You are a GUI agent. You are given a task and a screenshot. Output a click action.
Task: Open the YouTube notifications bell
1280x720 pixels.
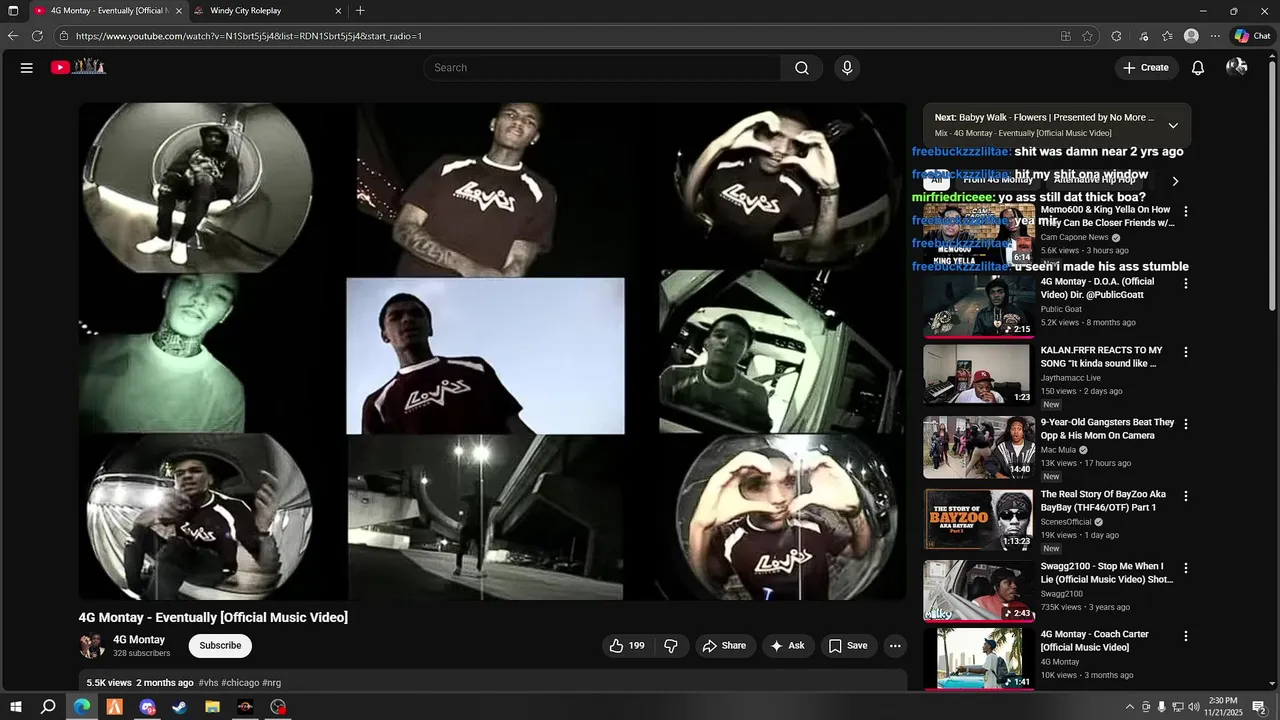(1197, 68)
